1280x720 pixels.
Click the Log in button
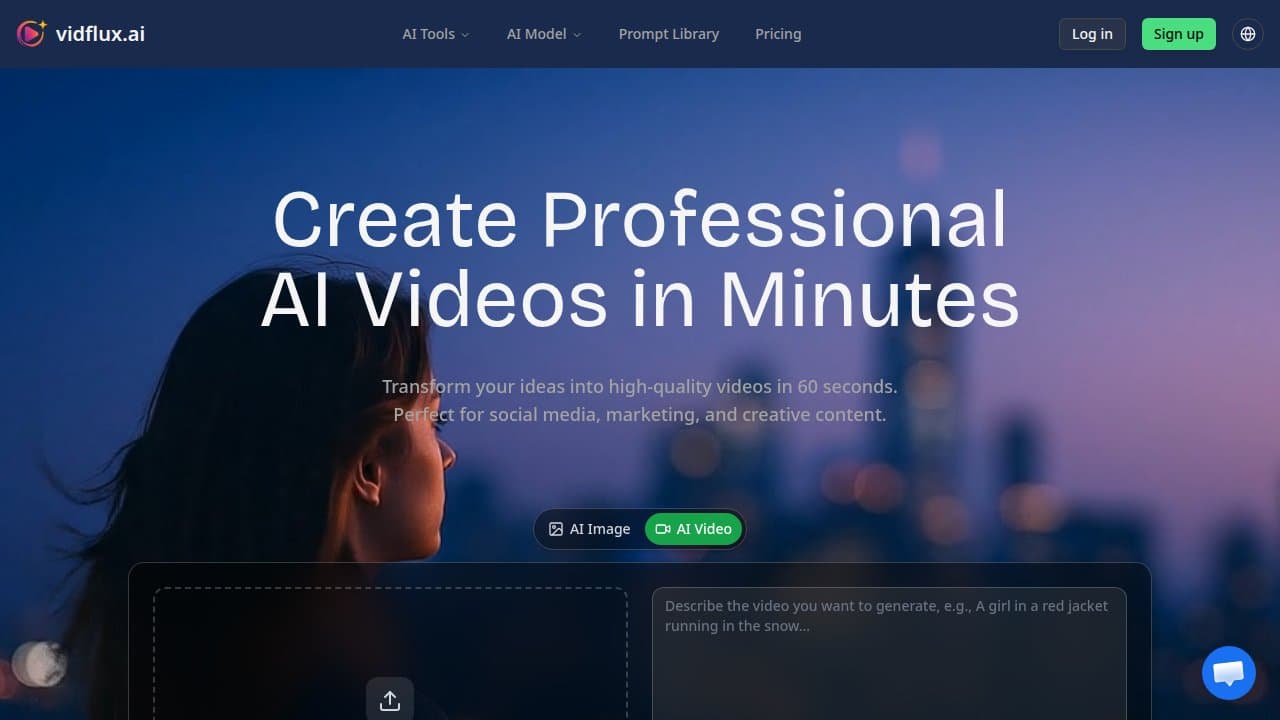(1092, 34)
